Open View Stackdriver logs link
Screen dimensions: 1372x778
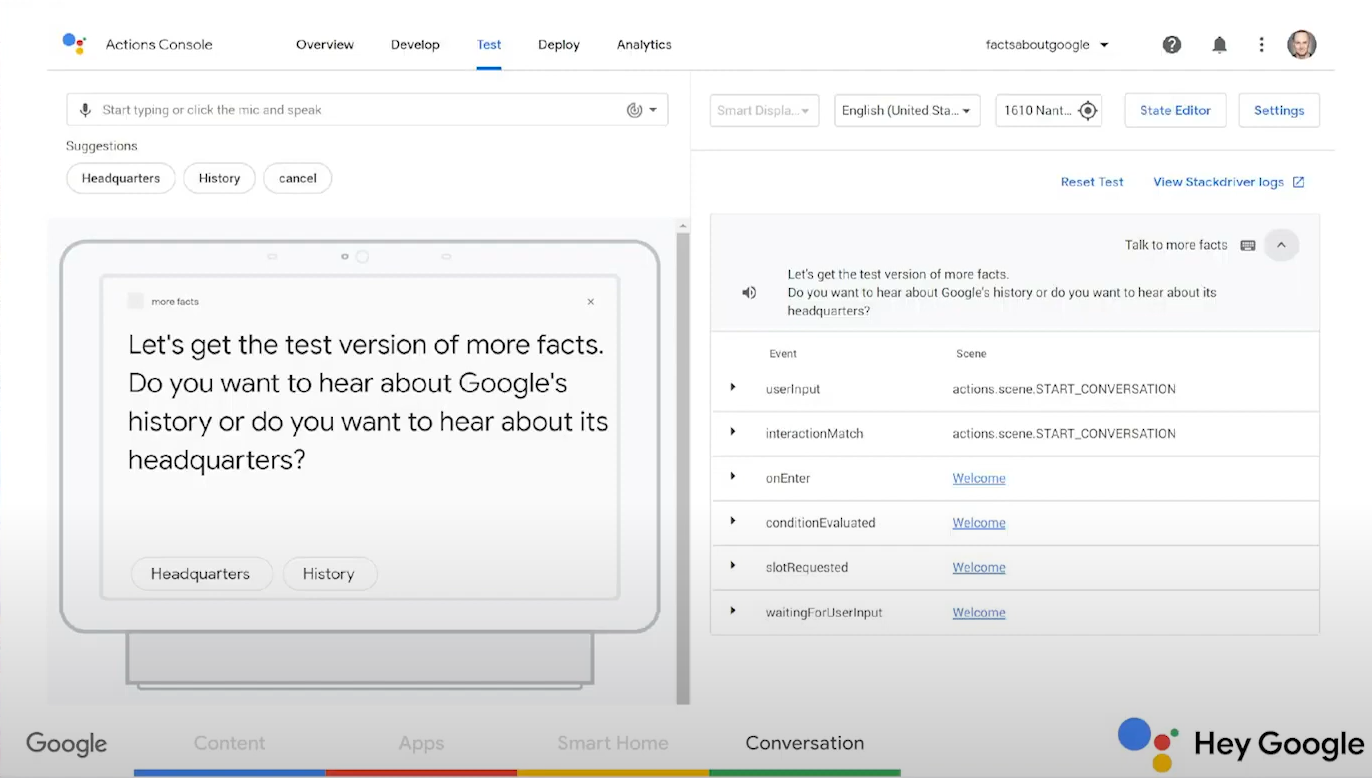tap(1219, 182)
